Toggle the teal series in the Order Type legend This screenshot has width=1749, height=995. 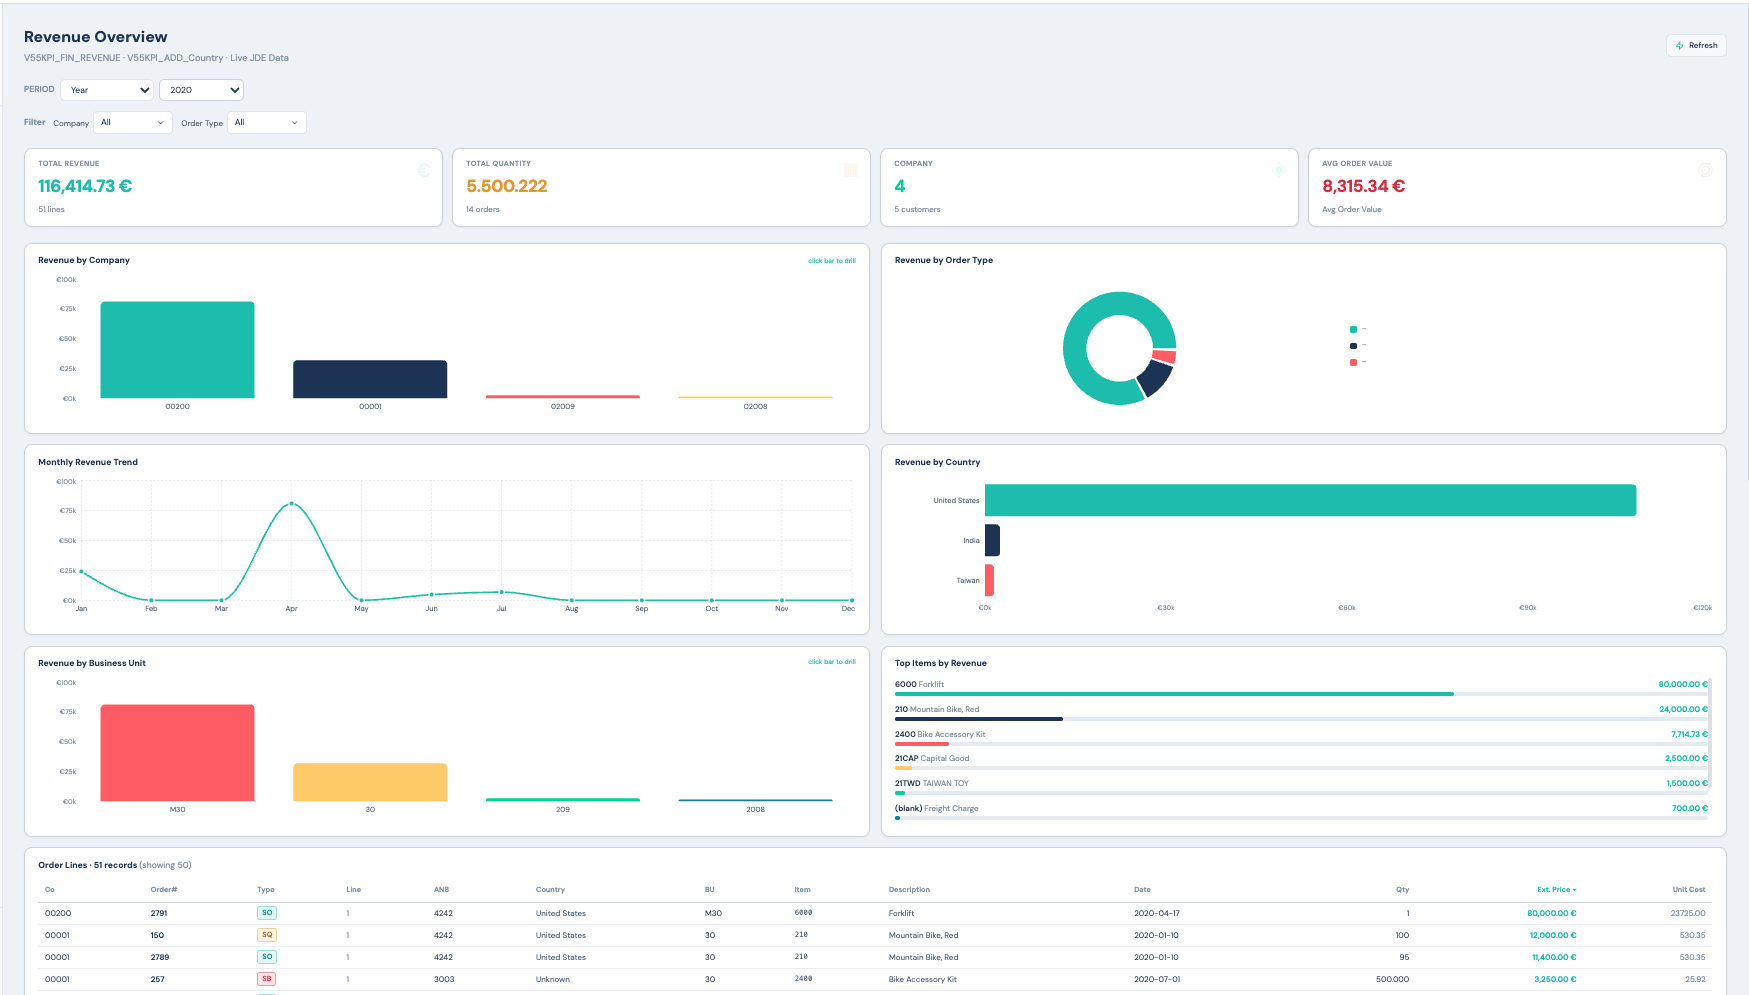[x=1353, y=328]
